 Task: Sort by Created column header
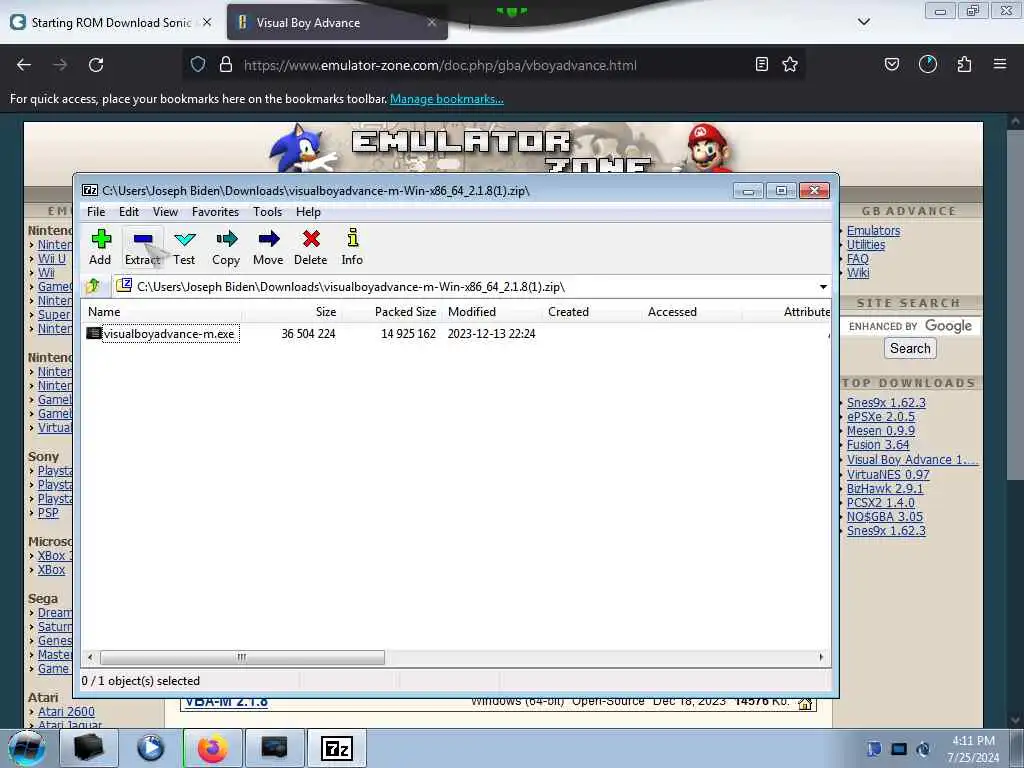592,312
